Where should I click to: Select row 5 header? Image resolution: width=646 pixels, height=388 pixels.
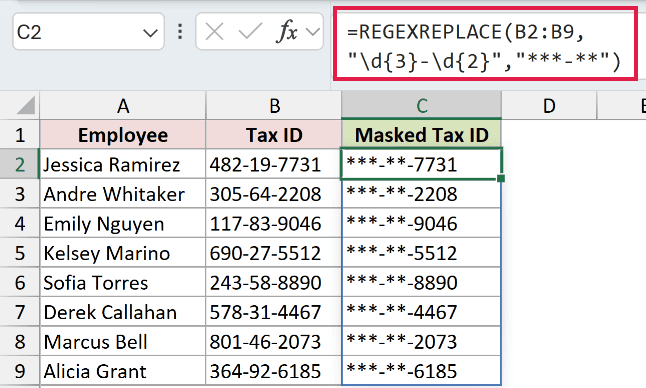[20, 253]
